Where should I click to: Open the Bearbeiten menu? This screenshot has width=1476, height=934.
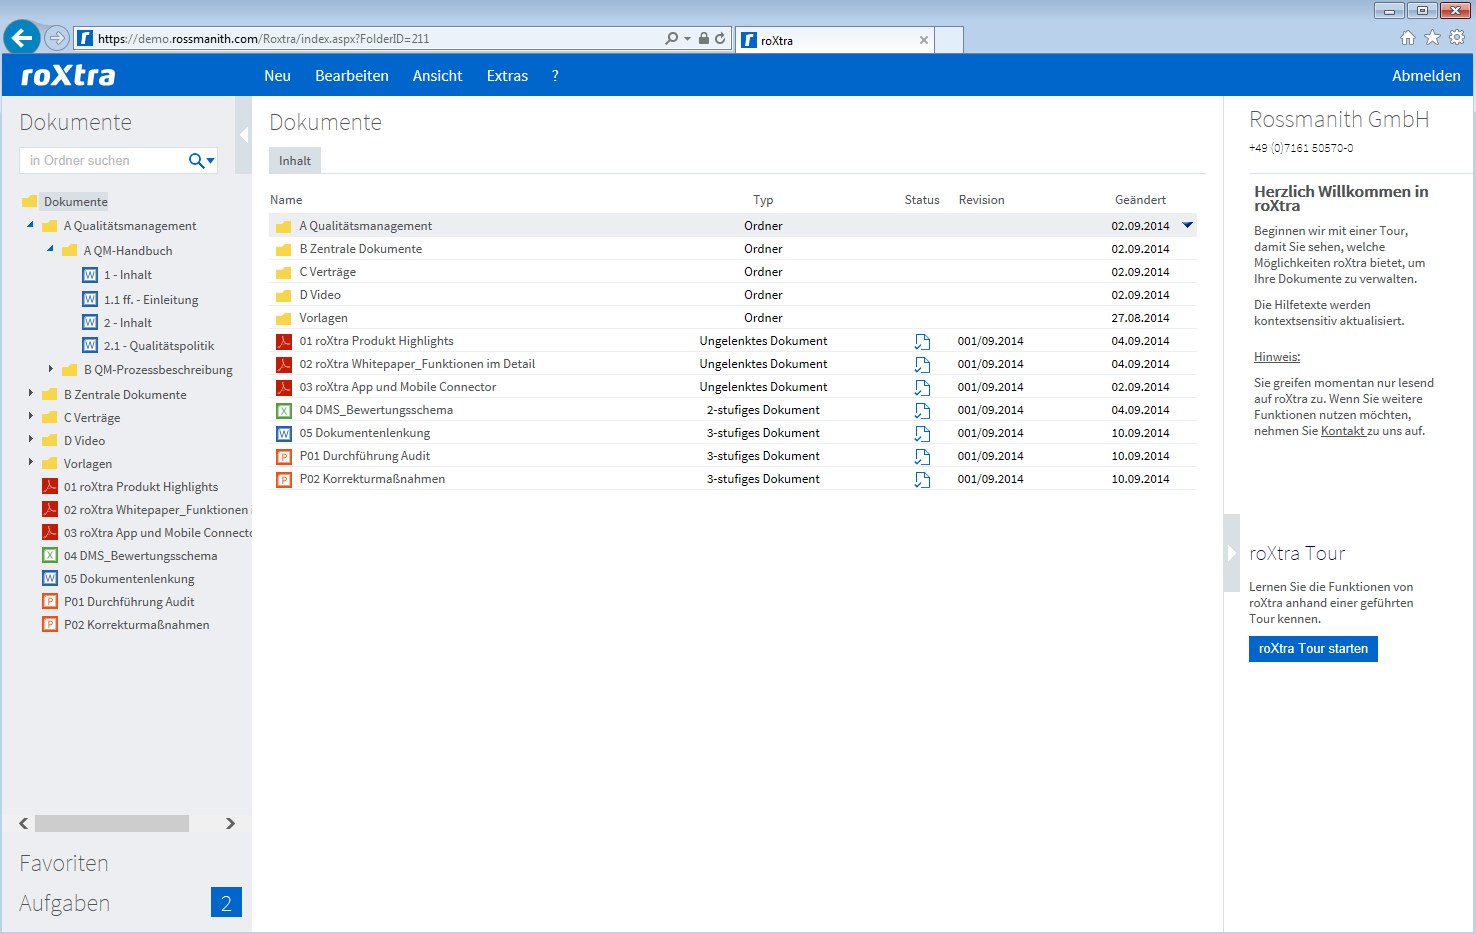352,76
